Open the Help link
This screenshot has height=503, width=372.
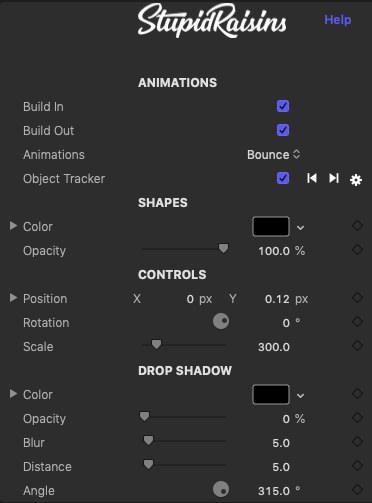click(x=338, y=20)
